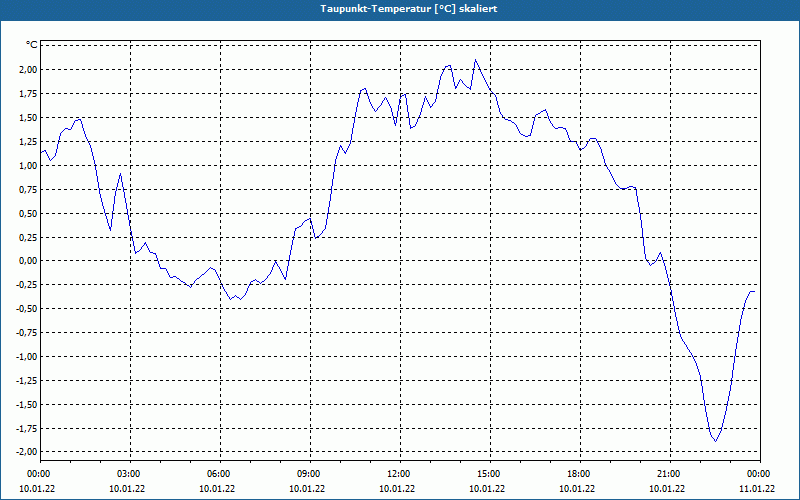Click the °C unit label on the axis

coord(32,45)
